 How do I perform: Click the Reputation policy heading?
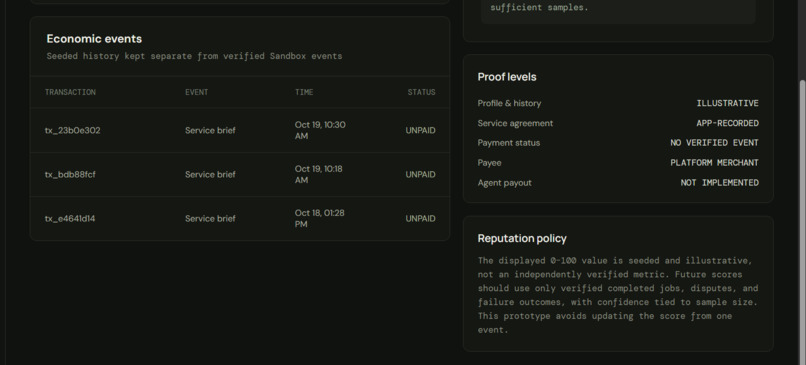pos(522,239)
